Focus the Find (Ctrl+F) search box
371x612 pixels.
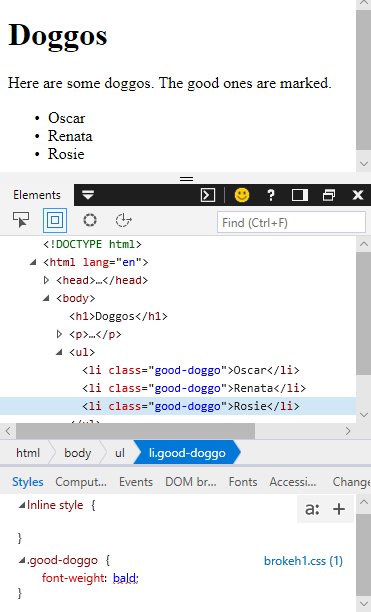pyautogui.click(x=291, y=223)
